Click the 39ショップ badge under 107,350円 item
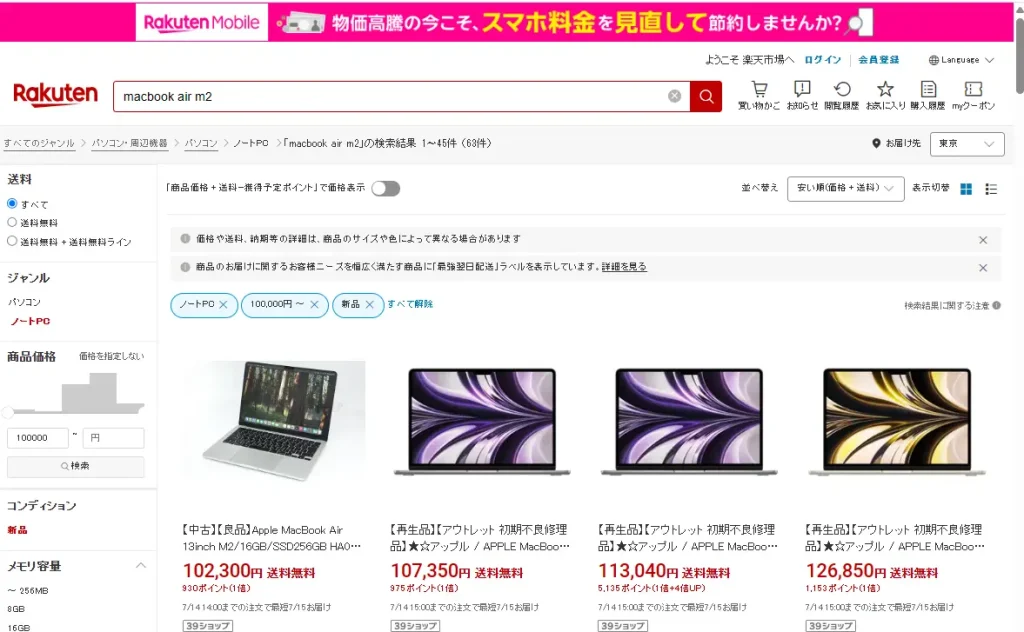The height and width of the screenshot is (632, 1024). (415, 626)
